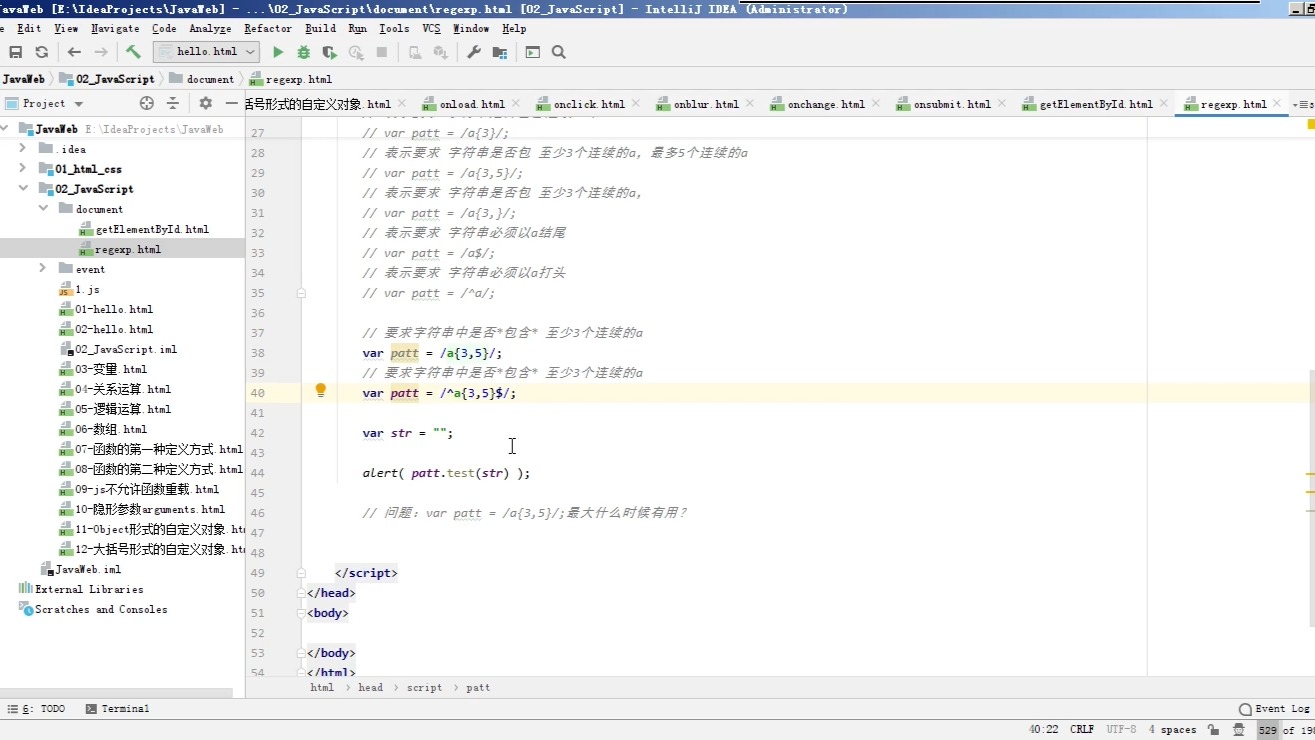Select 1.js in project tree
Image resolution: width=1315 pixels, height=740 pixels.
[x=87, y=289]
